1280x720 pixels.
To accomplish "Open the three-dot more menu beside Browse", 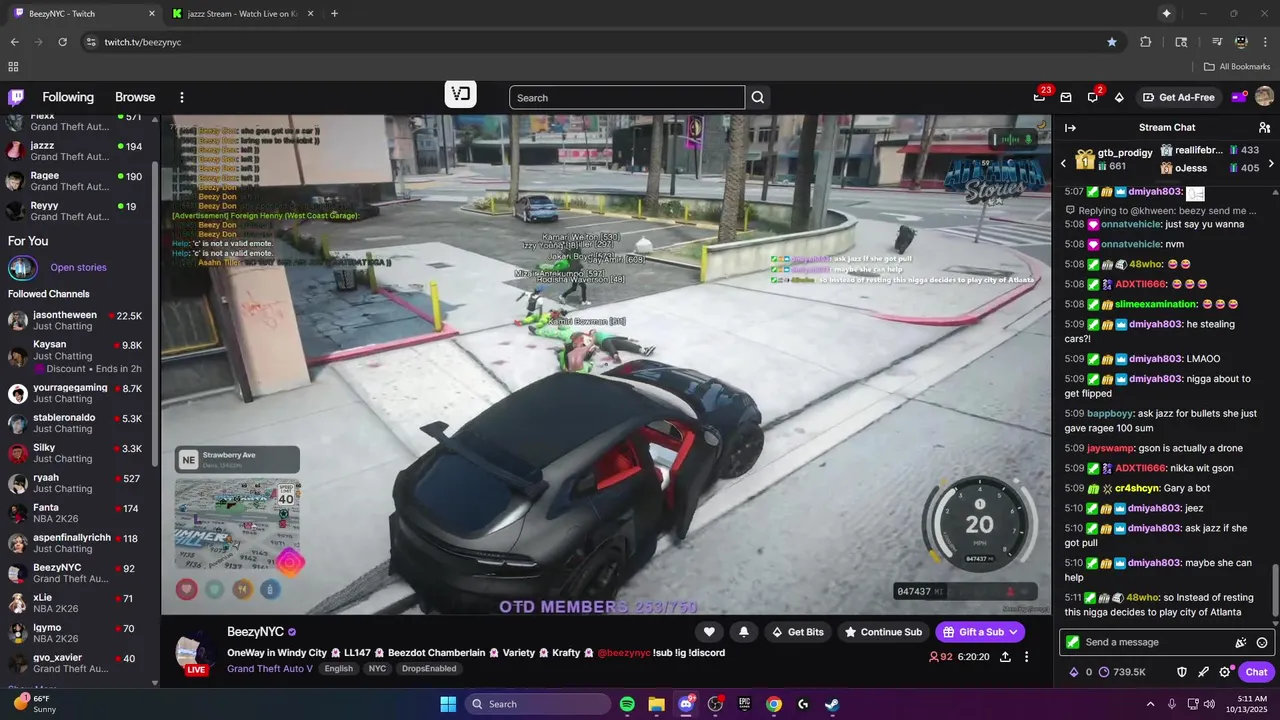I will 182,97.
